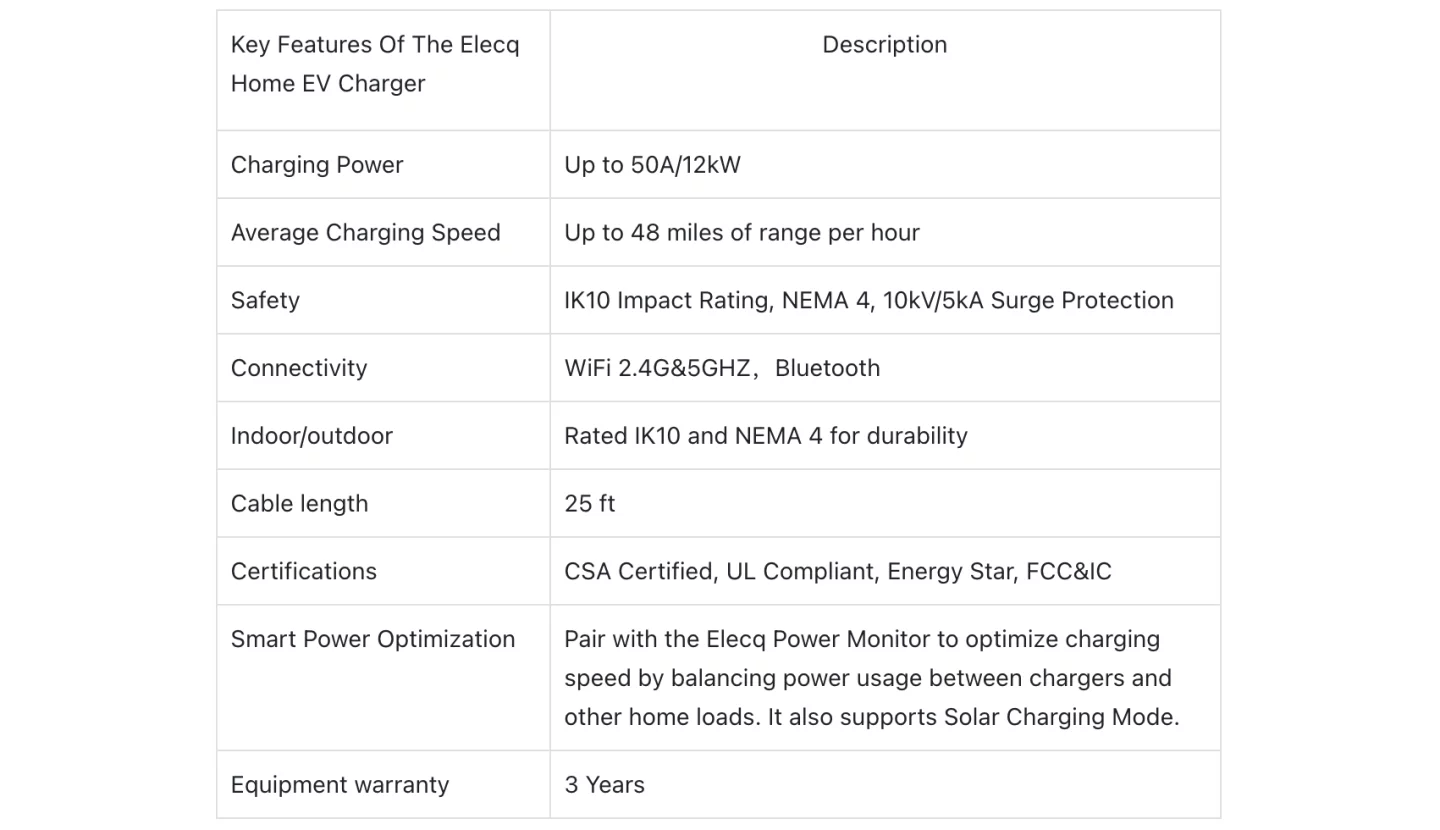This screenshot has width=1440, height=830.
Task: Select the 'Equipment warranty' label
Action: (340, 785)
